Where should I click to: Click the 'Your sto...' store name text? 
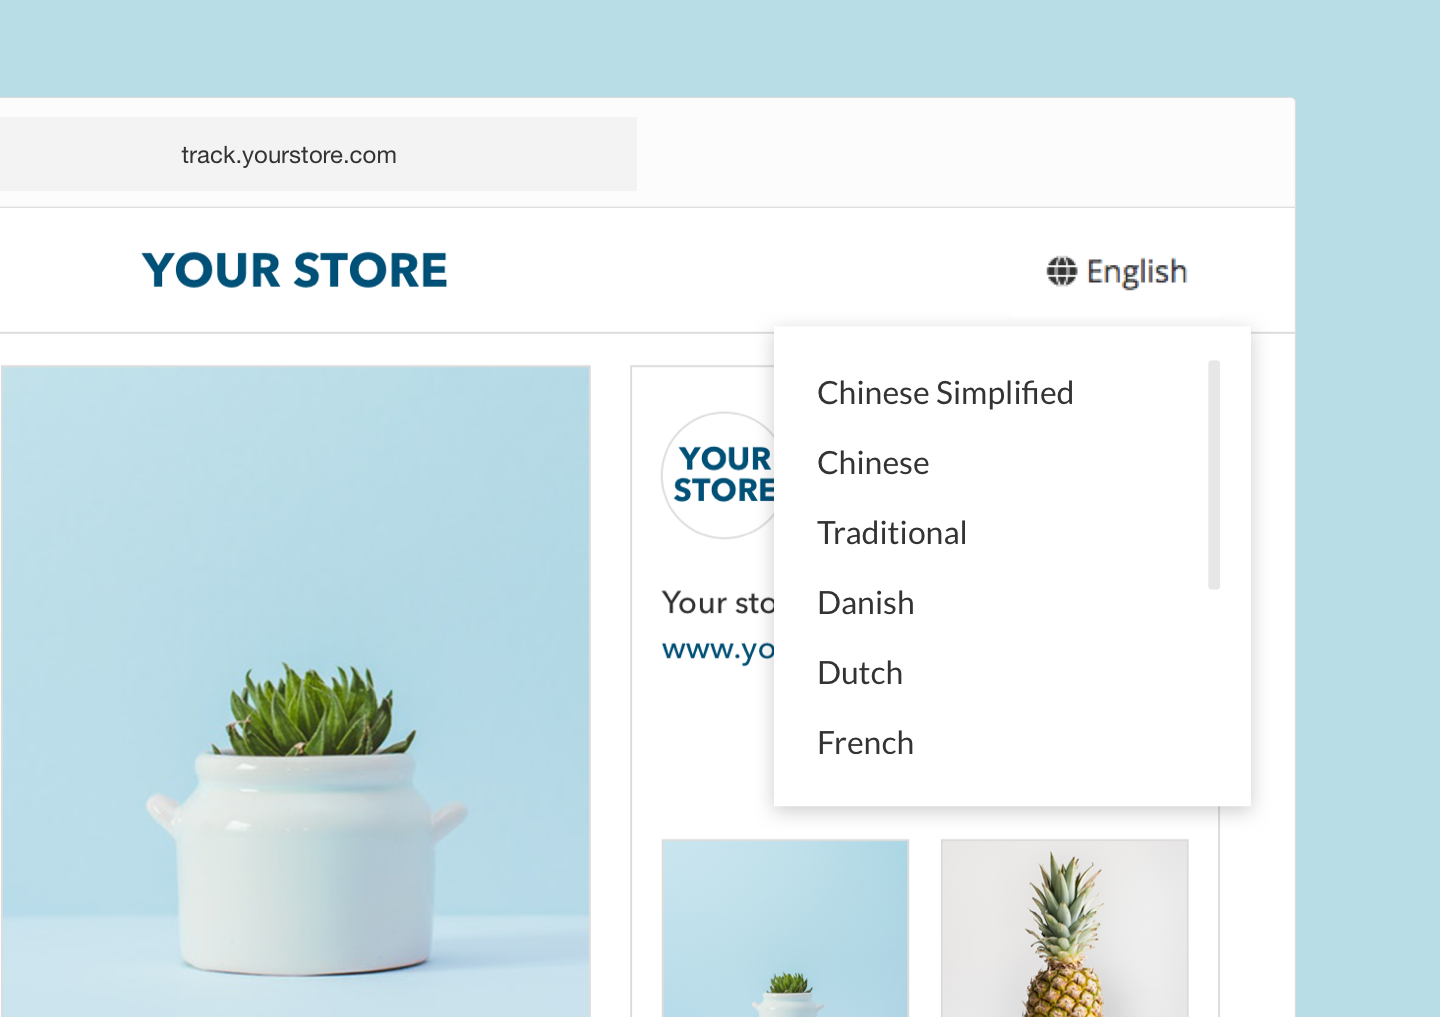coord(718,603)
